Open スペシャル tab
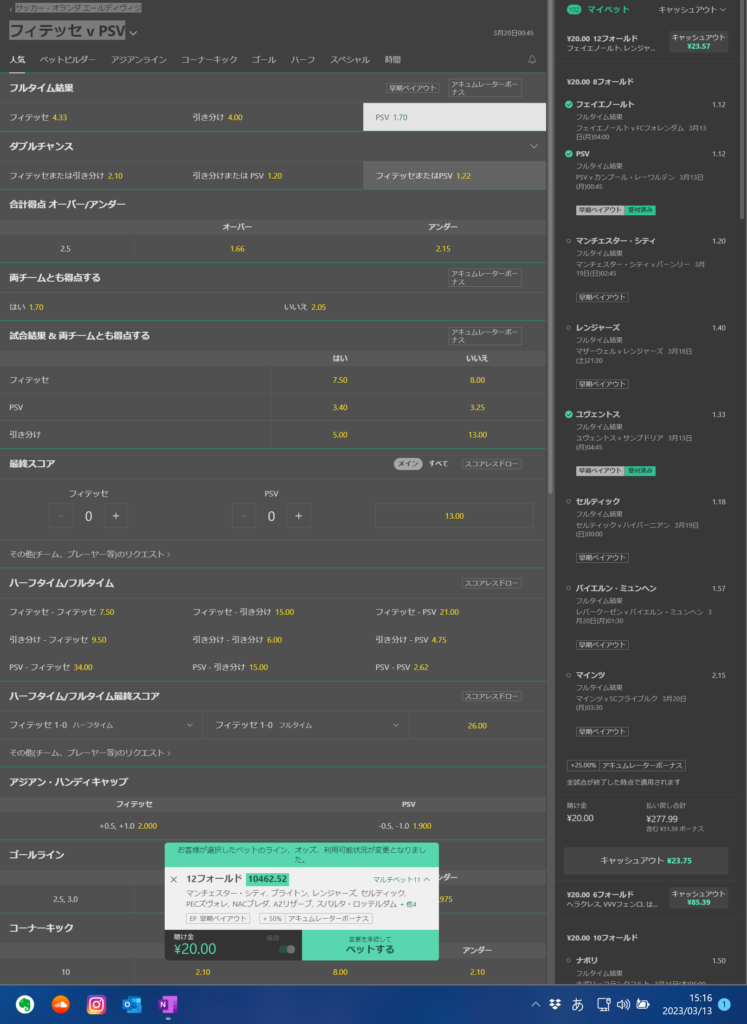747x1024 pixels. point(349,59)
